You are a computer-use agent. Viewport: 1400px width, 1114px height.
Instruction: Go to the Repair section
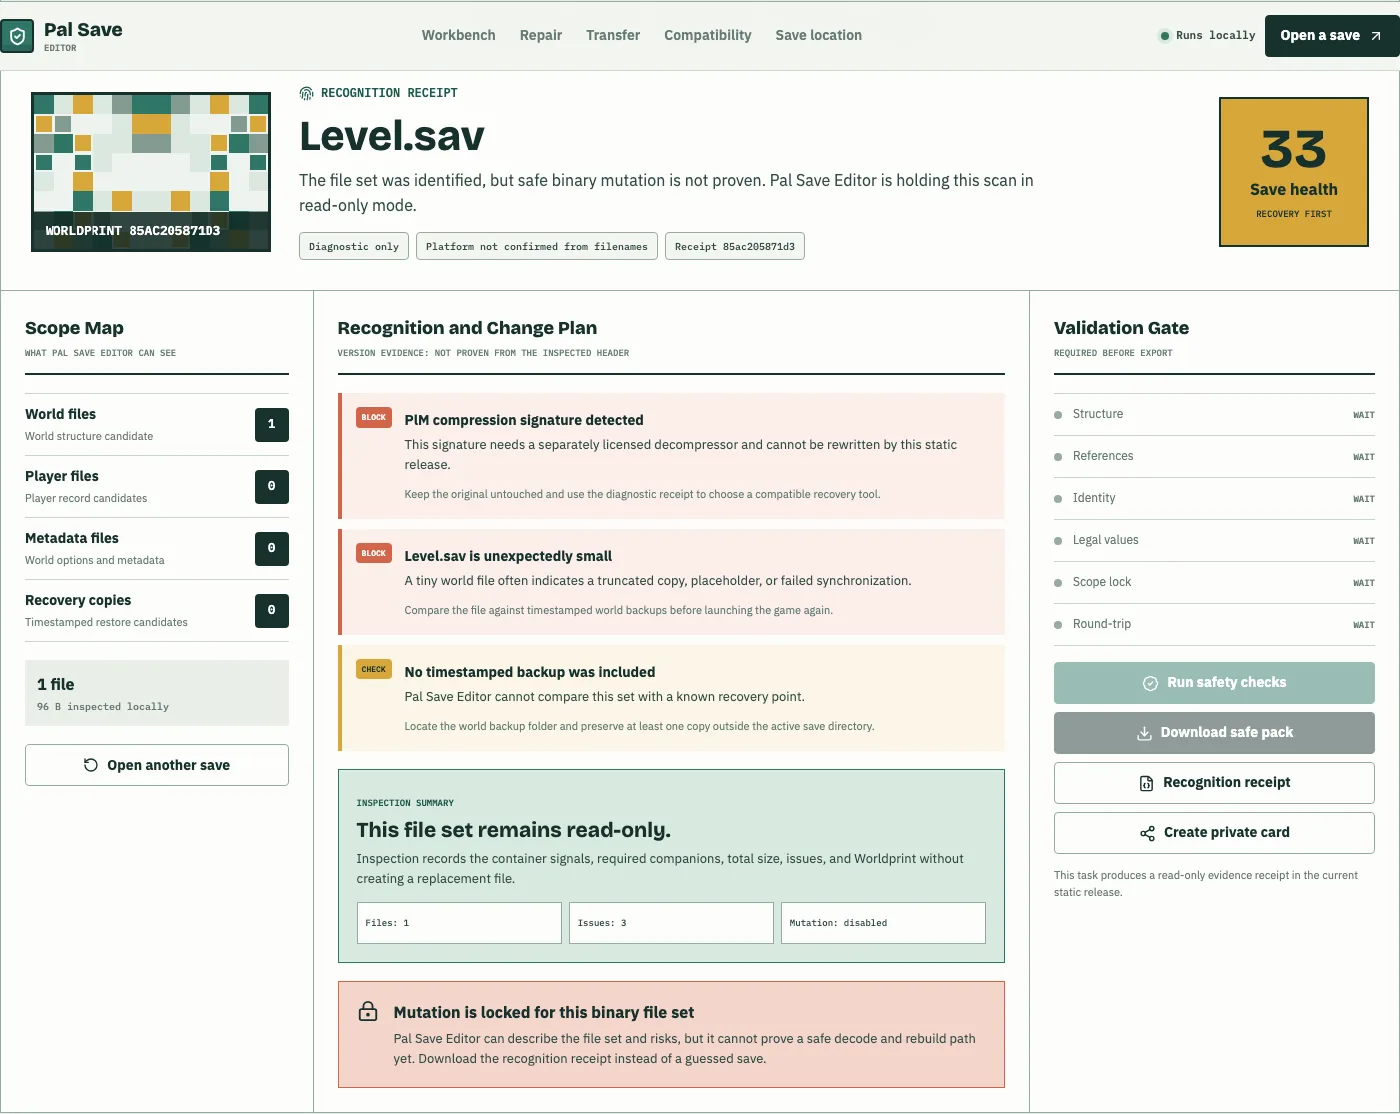tap(541, 35)
